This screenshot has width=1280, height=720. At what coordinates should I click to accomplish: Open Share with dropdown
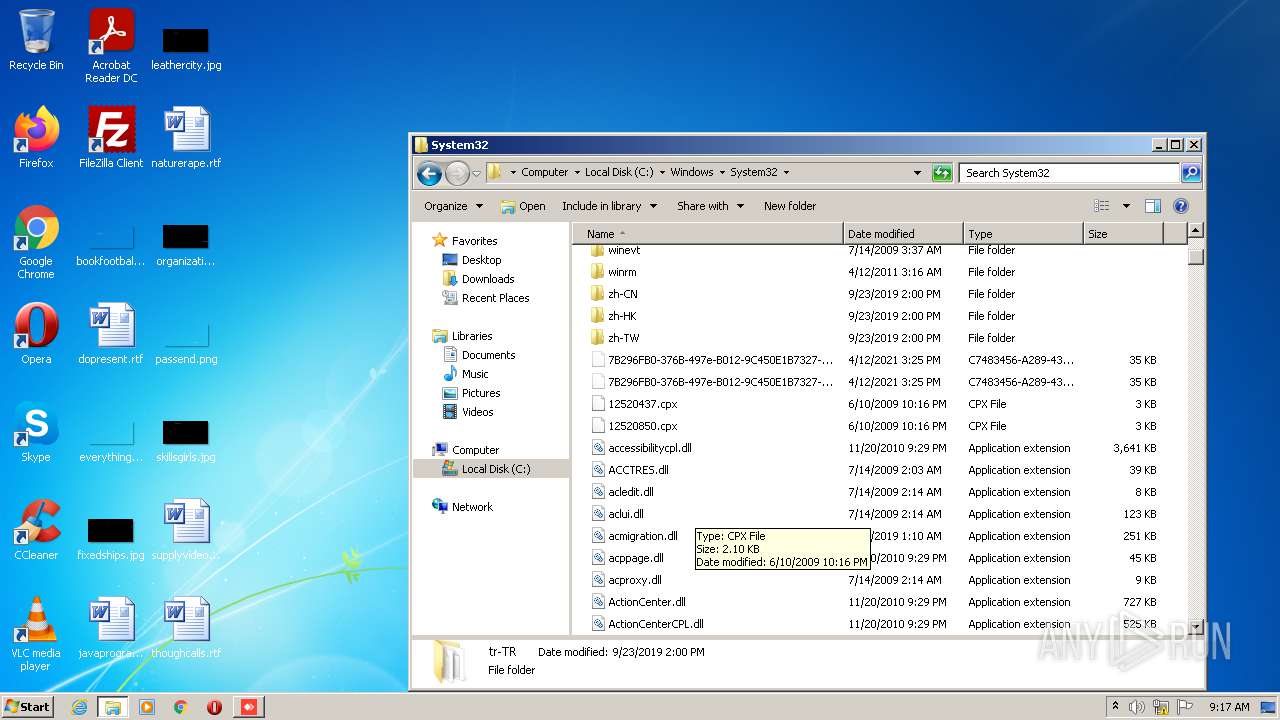point(710,206)
